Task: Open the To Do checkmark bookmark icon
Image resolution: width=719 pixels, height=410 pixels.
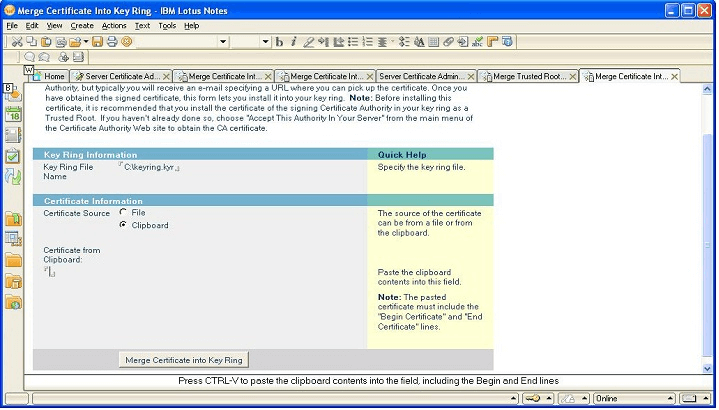Action: 13,155
